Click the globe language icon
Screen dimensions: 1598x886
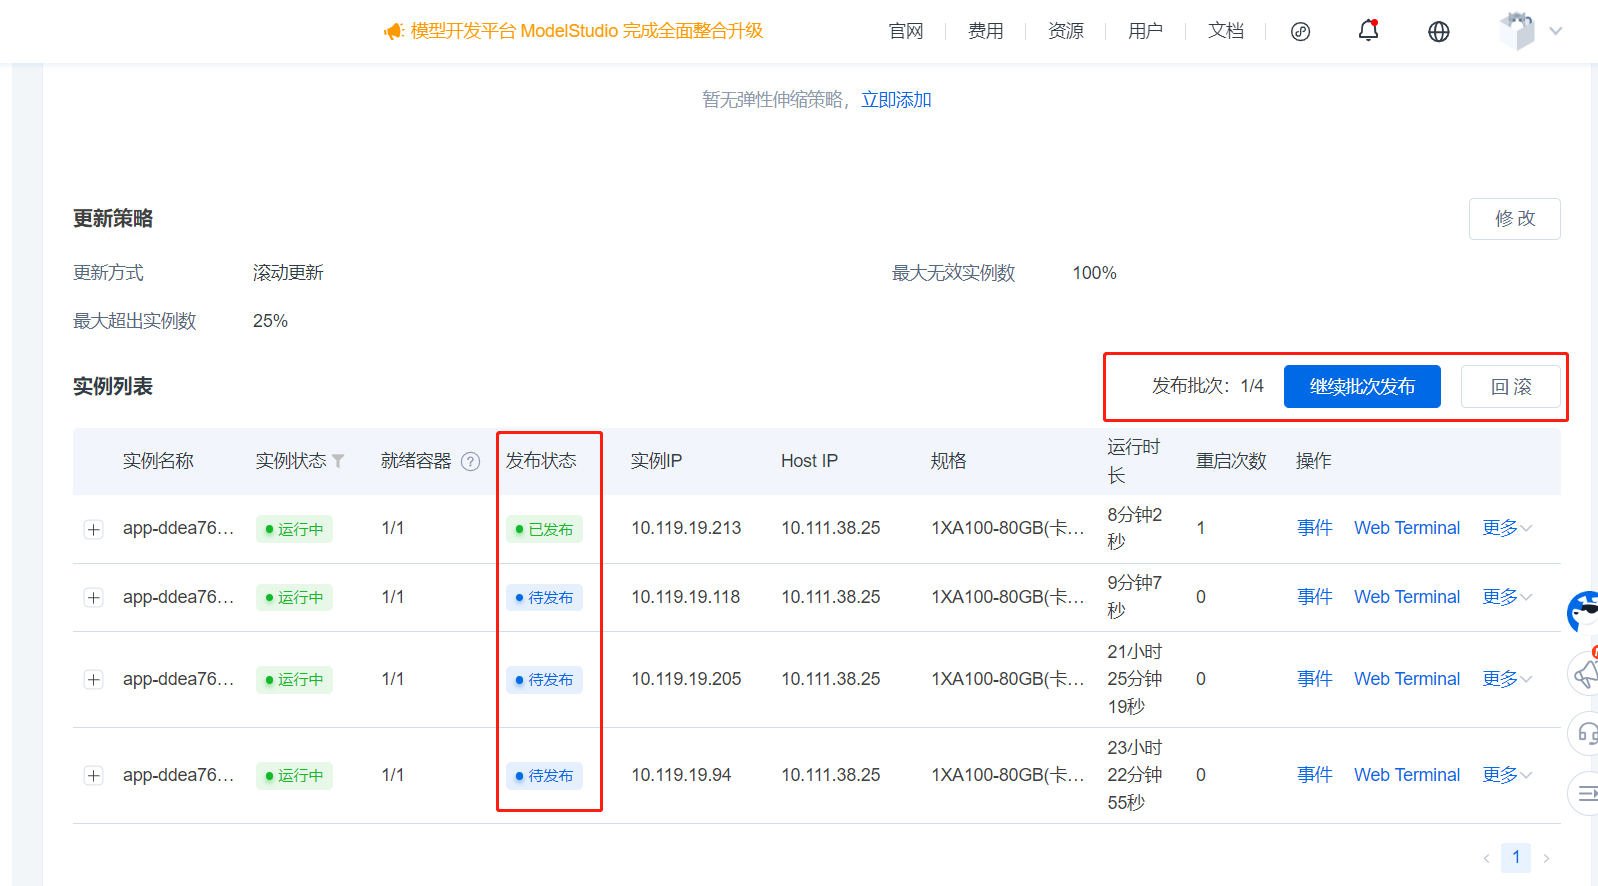pos(1438,32)
